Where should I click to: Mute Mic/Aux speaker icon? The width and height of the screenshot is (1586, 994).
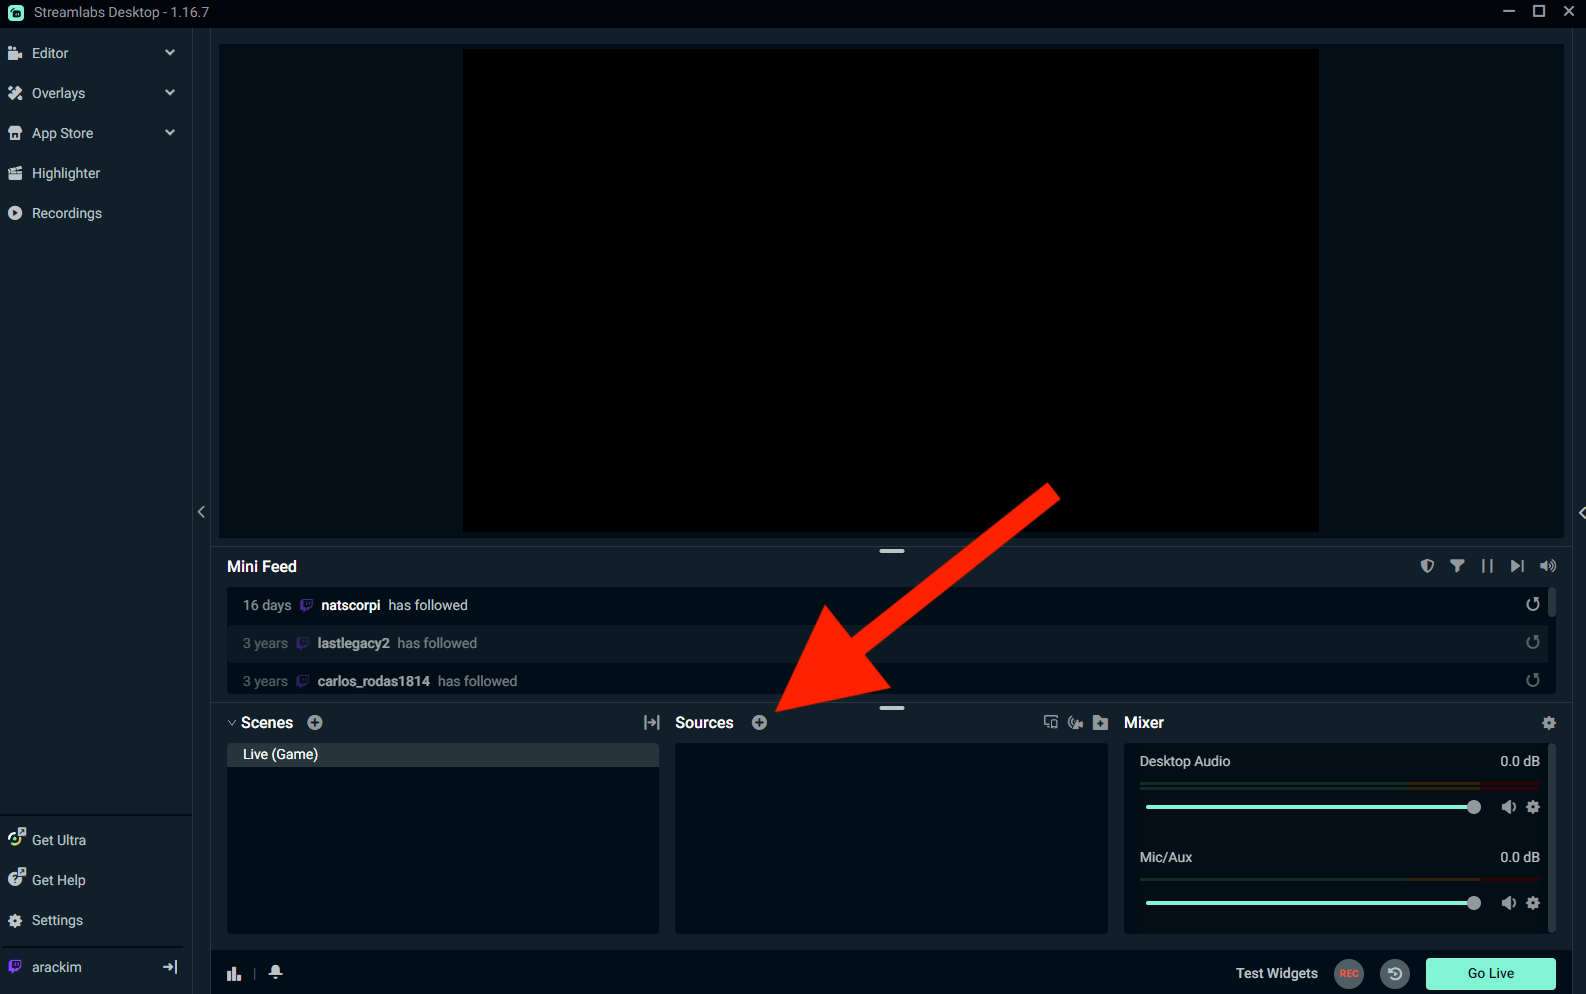(x=1508, y=903)
